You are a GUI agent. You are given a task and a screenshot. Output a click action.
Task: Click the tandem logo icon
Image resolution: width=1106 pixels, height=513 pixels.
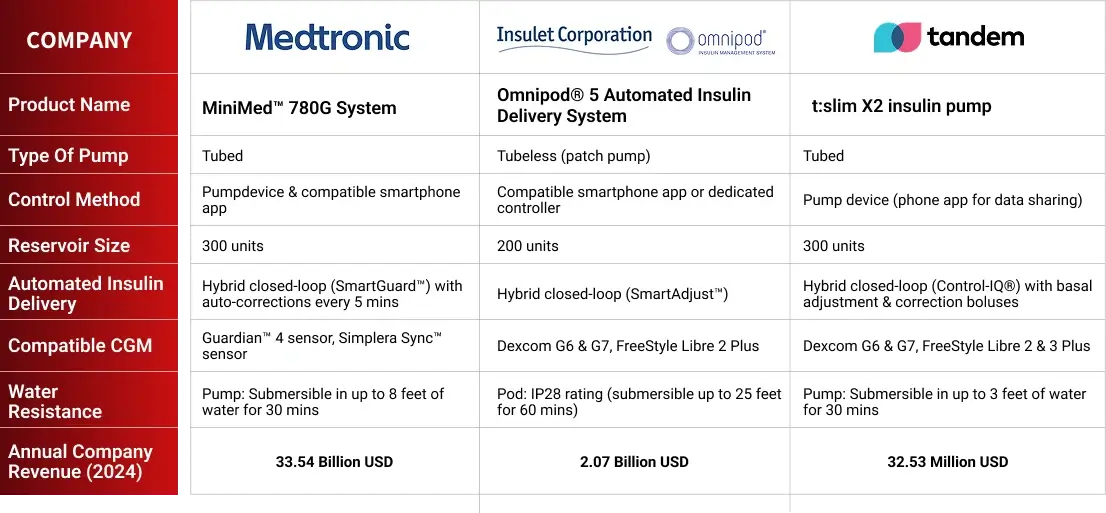[897, 37]
